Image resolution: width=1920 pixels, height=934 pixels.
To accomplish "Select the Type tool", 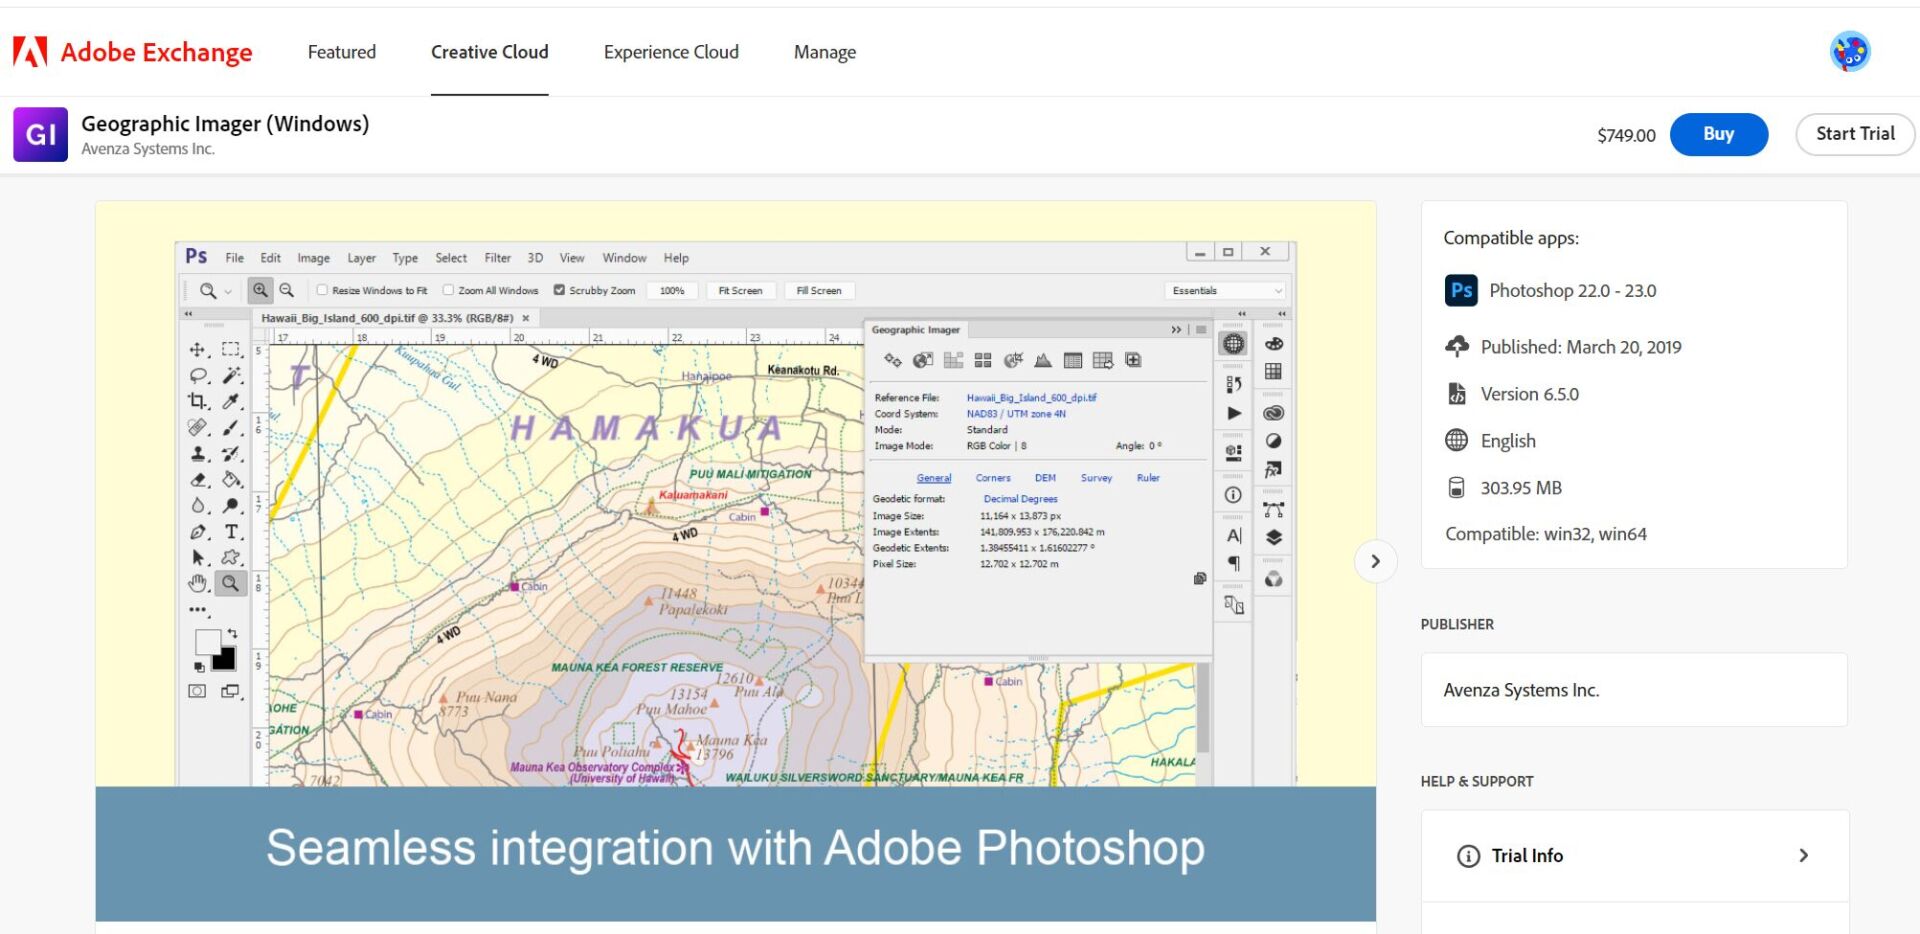I will click(x=231, y=531).
